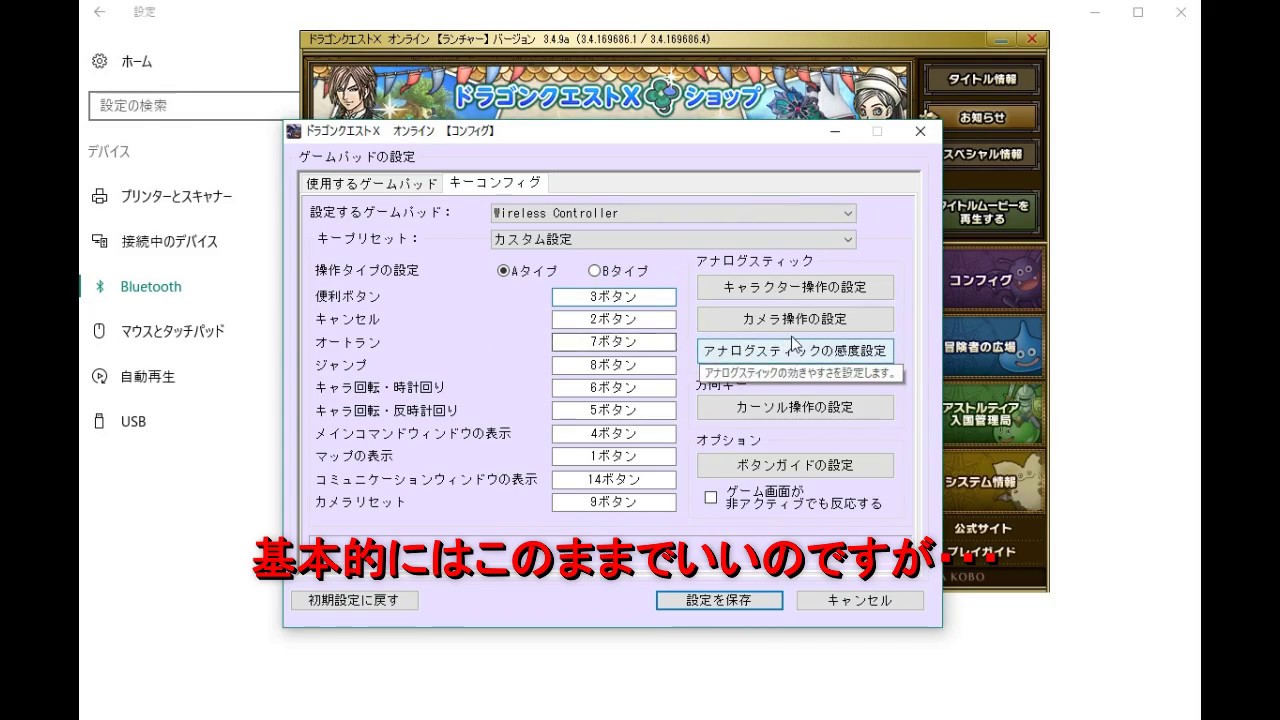Select the Bタイプ radio button
This screenshot has width=1280, height=720.
594,271
